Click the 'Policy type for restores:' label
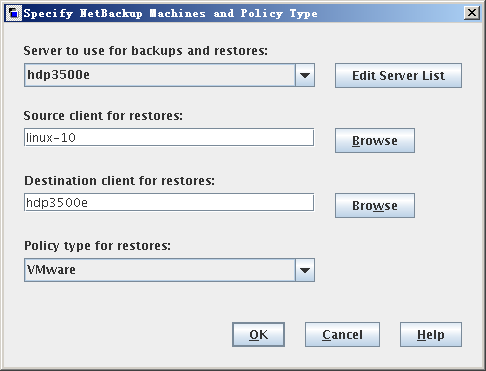This screenshot has height=371, width=486. point(97,246)
